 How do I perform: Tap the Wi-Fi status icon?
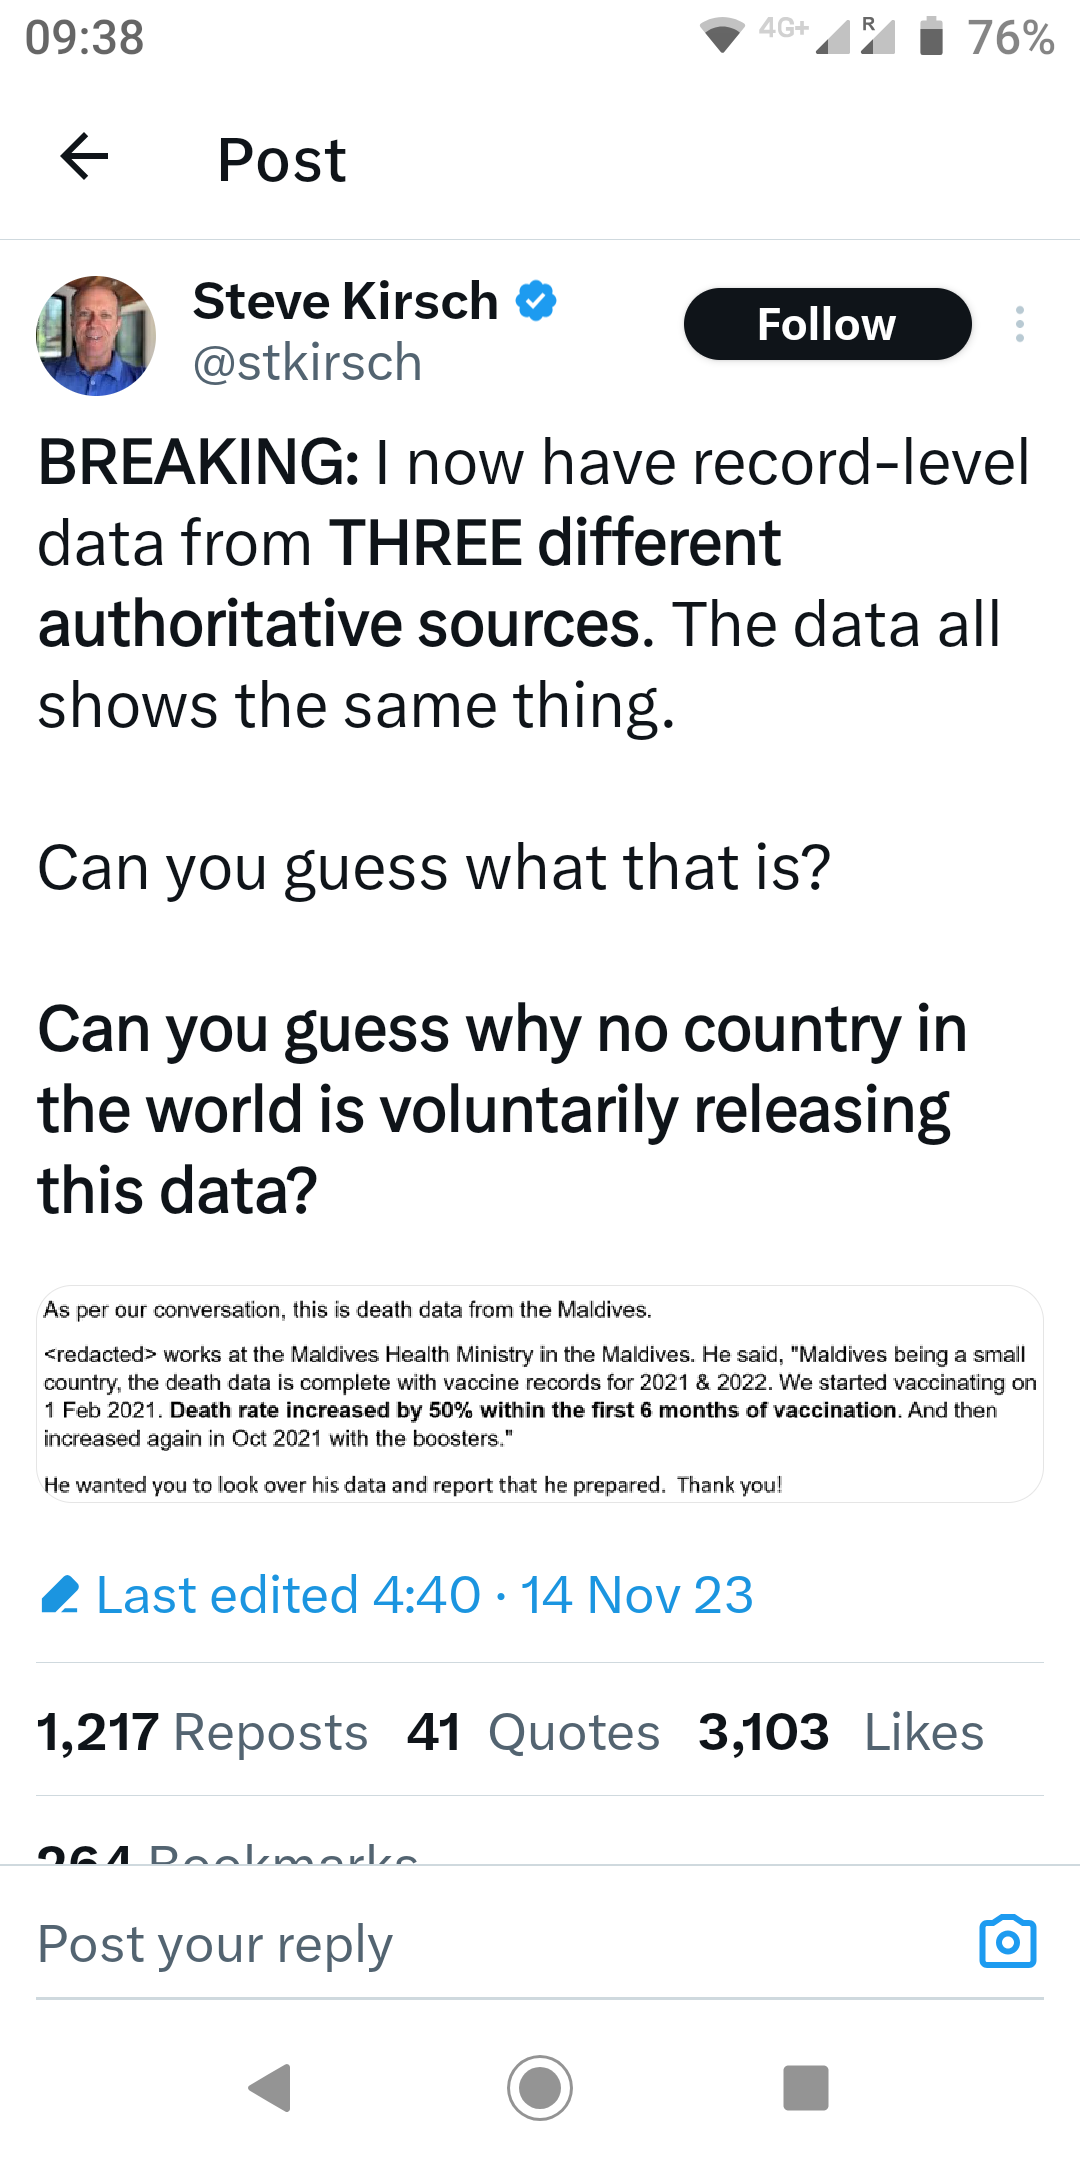tap(721, 37)
